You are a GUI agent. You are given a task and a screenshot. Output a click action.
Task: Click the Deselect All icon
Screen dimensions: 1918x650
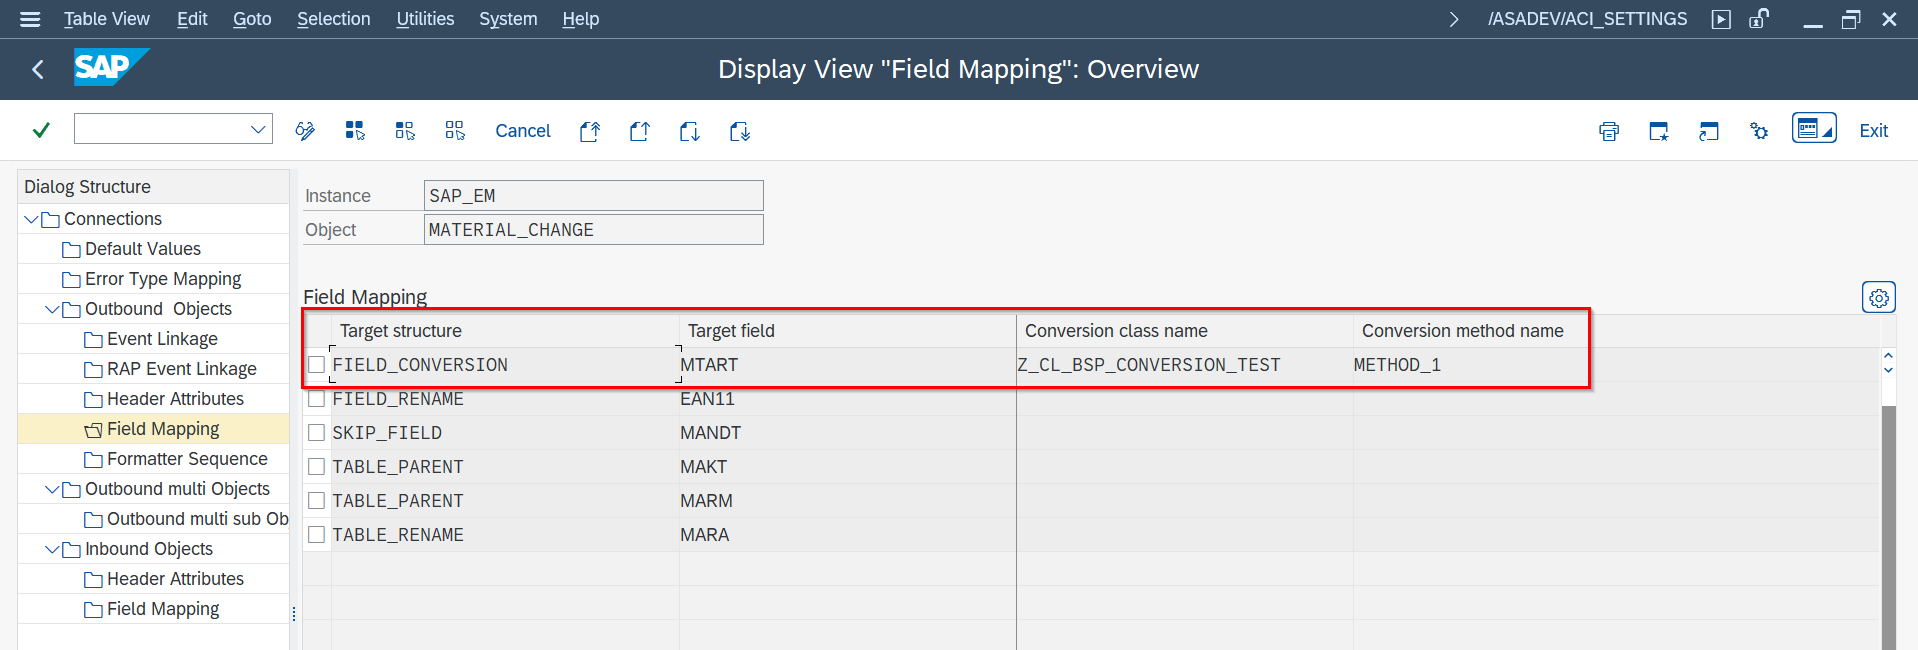point(455,131)
